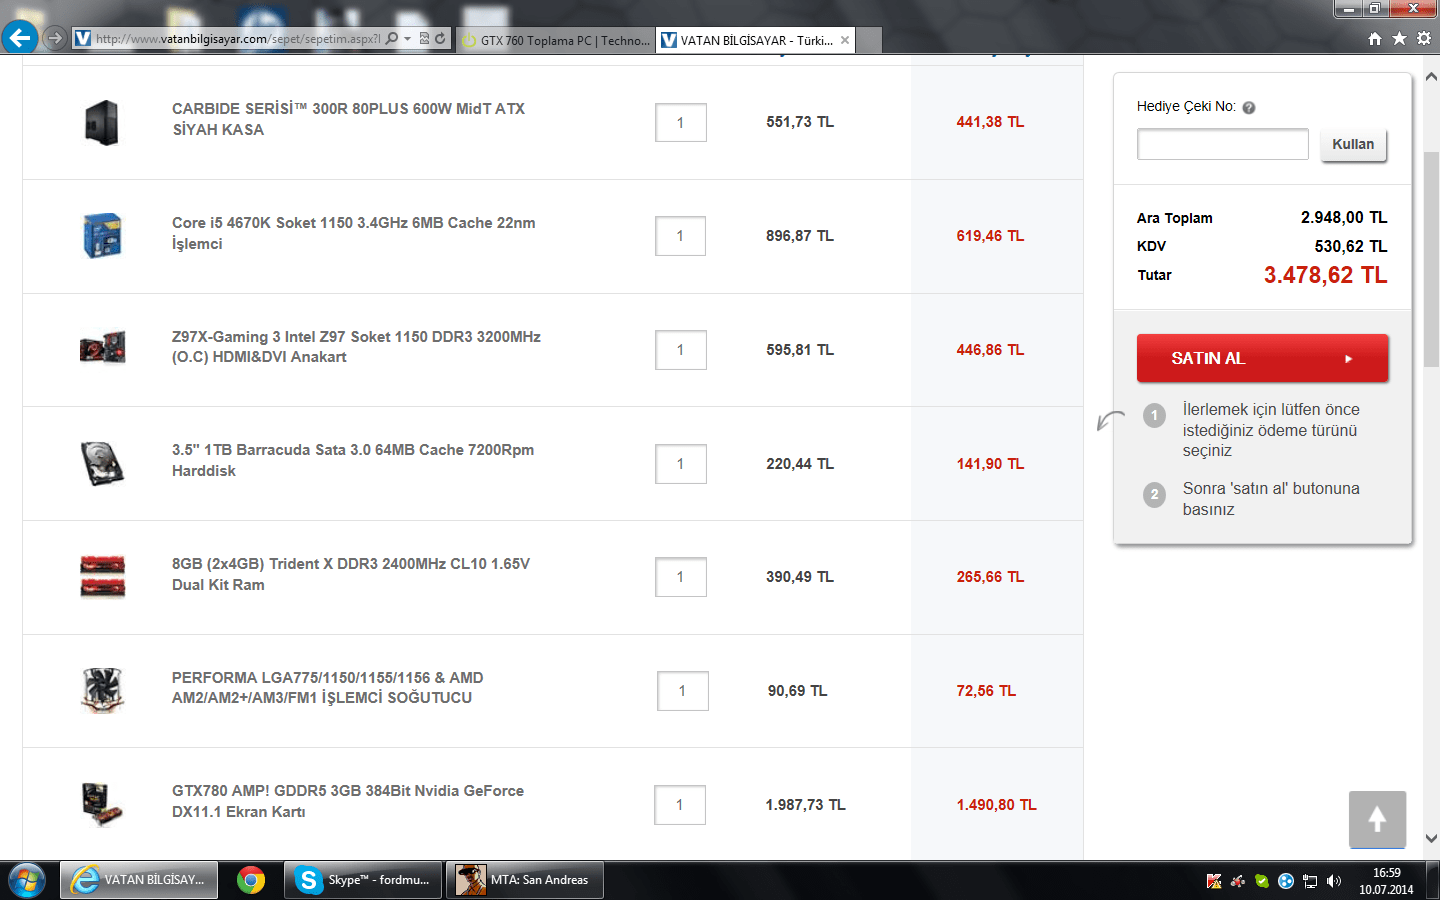
Task: Click the green Skype status tray icon
Action: point(1262,881)
